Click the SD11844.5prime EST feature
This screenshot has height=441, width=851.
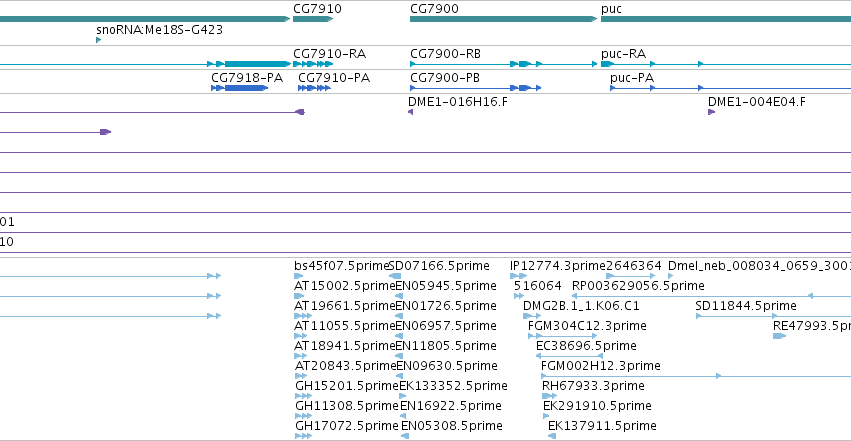coord(773,316)
